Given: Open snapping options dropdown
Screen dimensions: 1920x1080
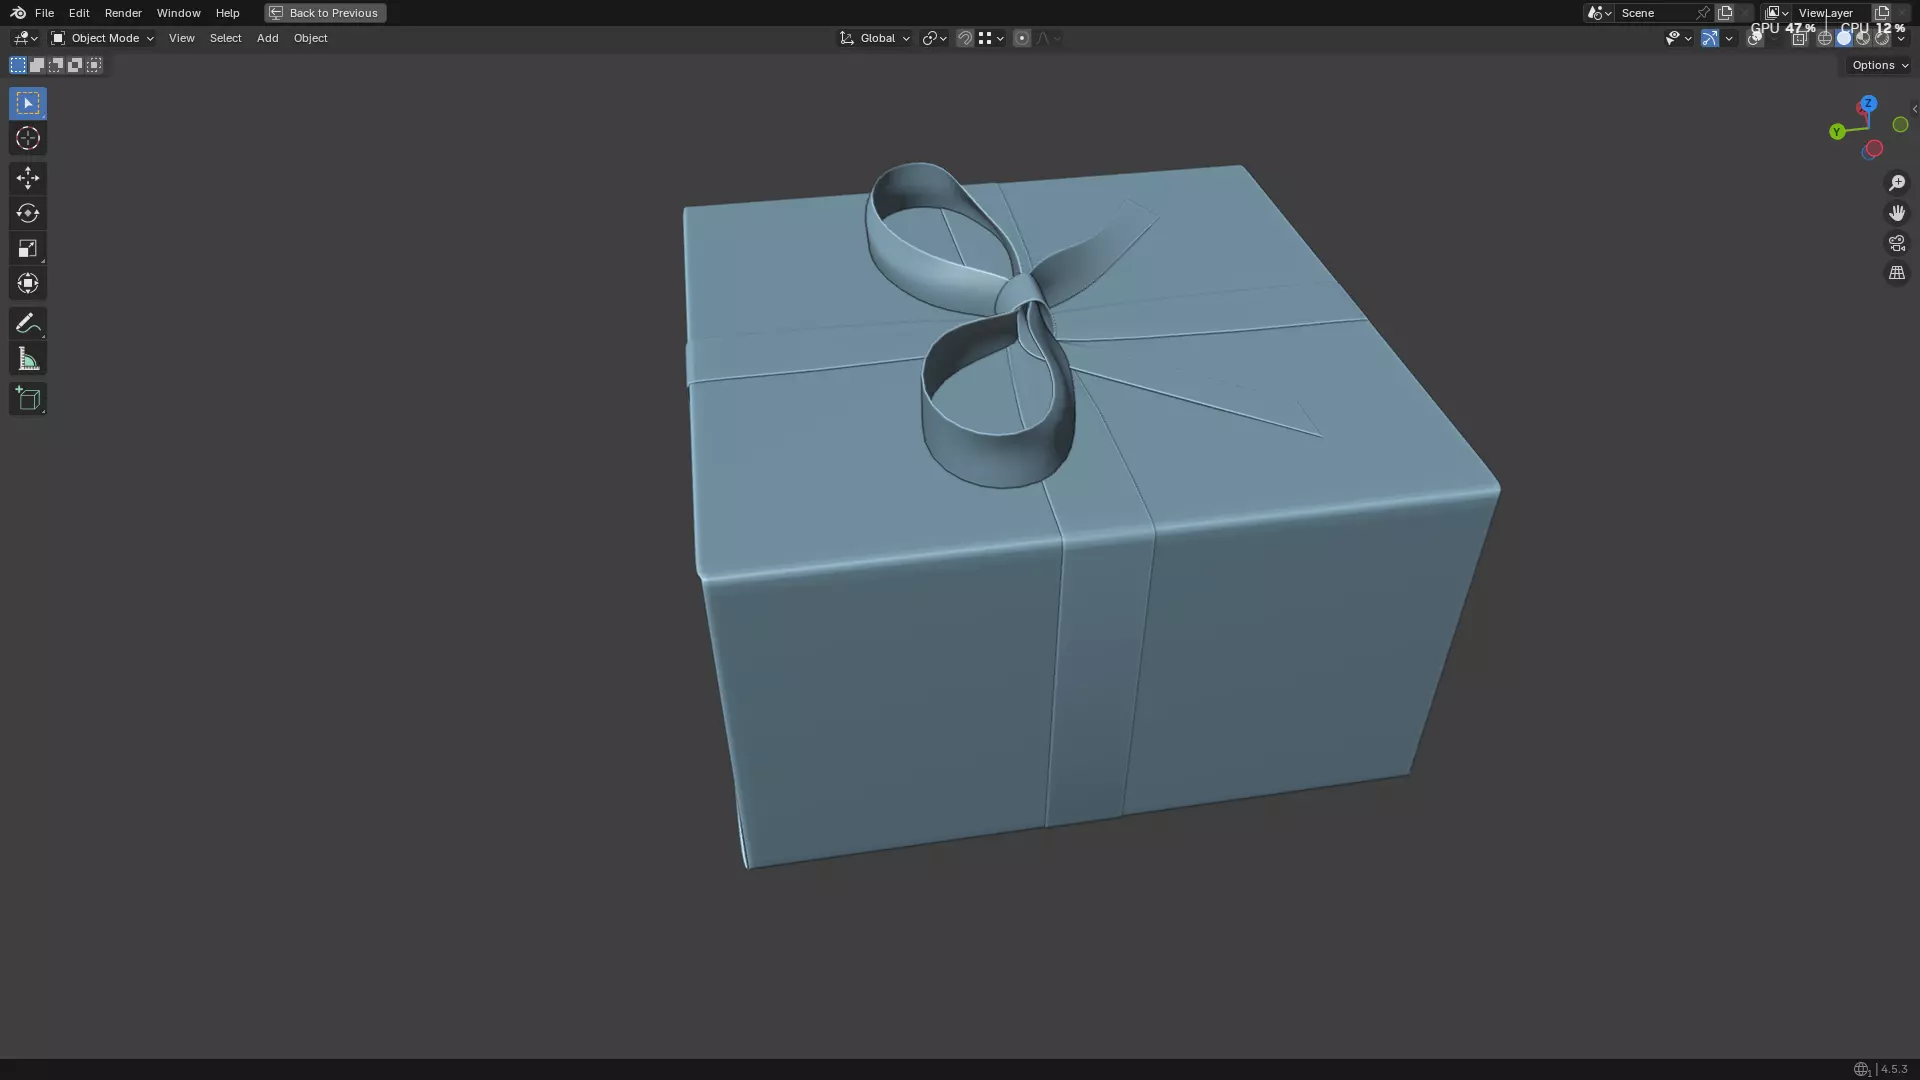Looking at the screenshot, I should [x=991, y=38].
